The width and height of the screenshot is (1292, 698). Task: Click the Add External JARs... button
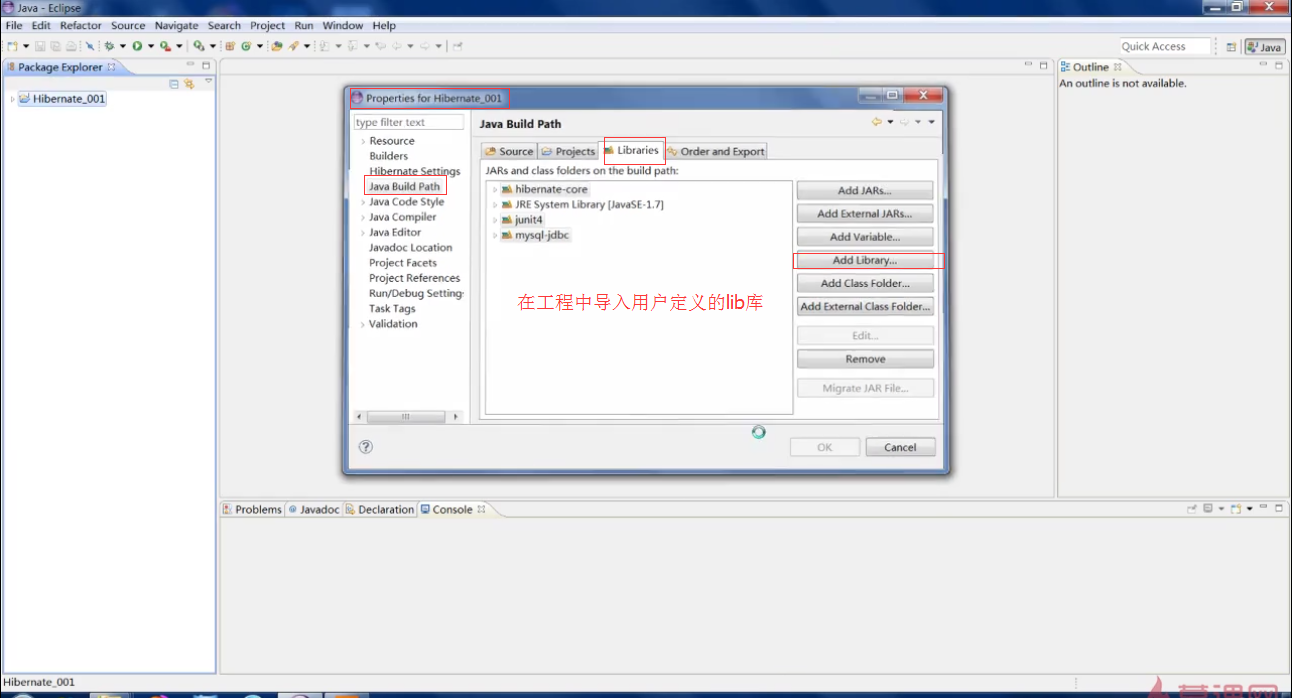[865, 213]
